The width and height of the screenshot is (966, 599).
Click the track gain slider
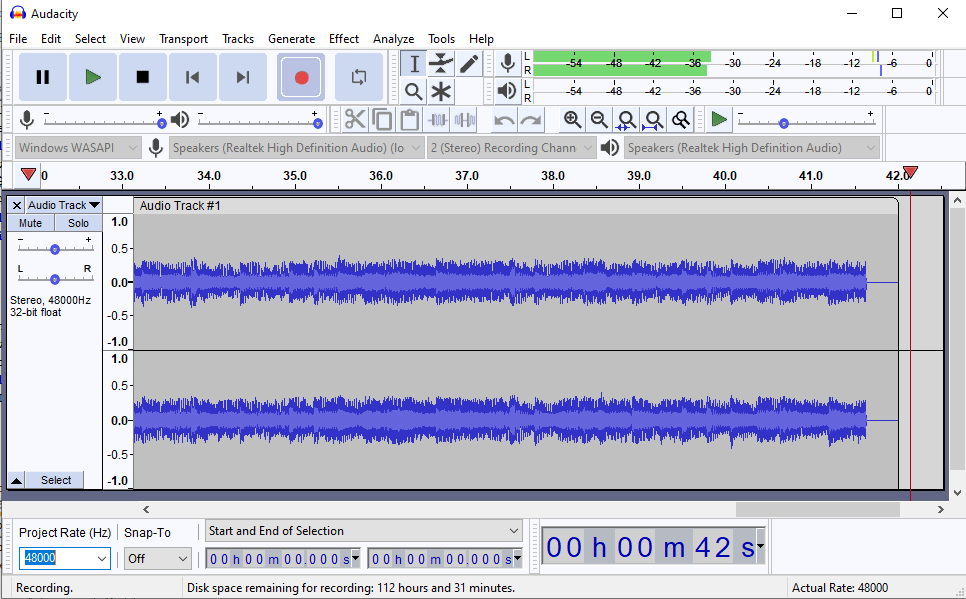[55, 249]
